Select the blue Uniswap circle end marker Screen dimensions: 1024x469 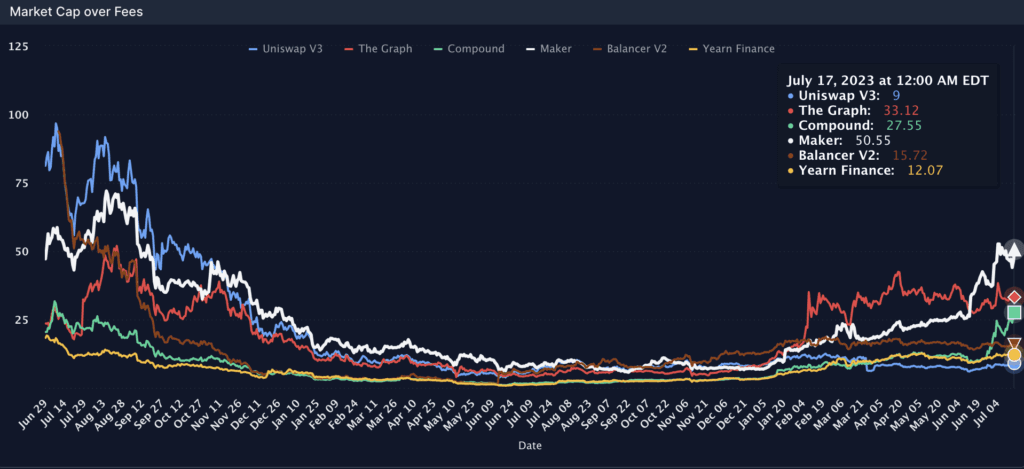1014,364
